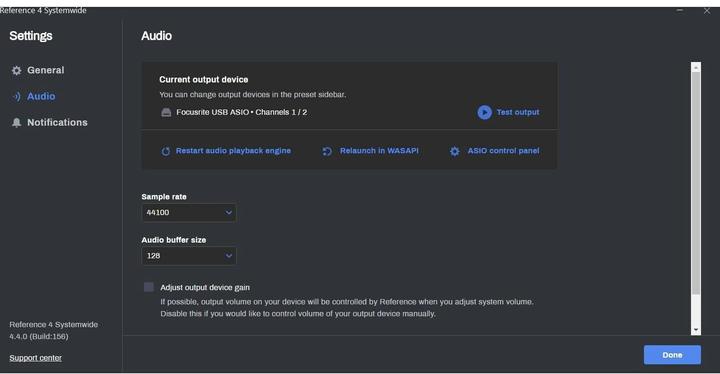This screenshot has height=374, width=720.
Task: Click the Notifications bell icon
Action: pyautogui.click(x=17, y=123)
